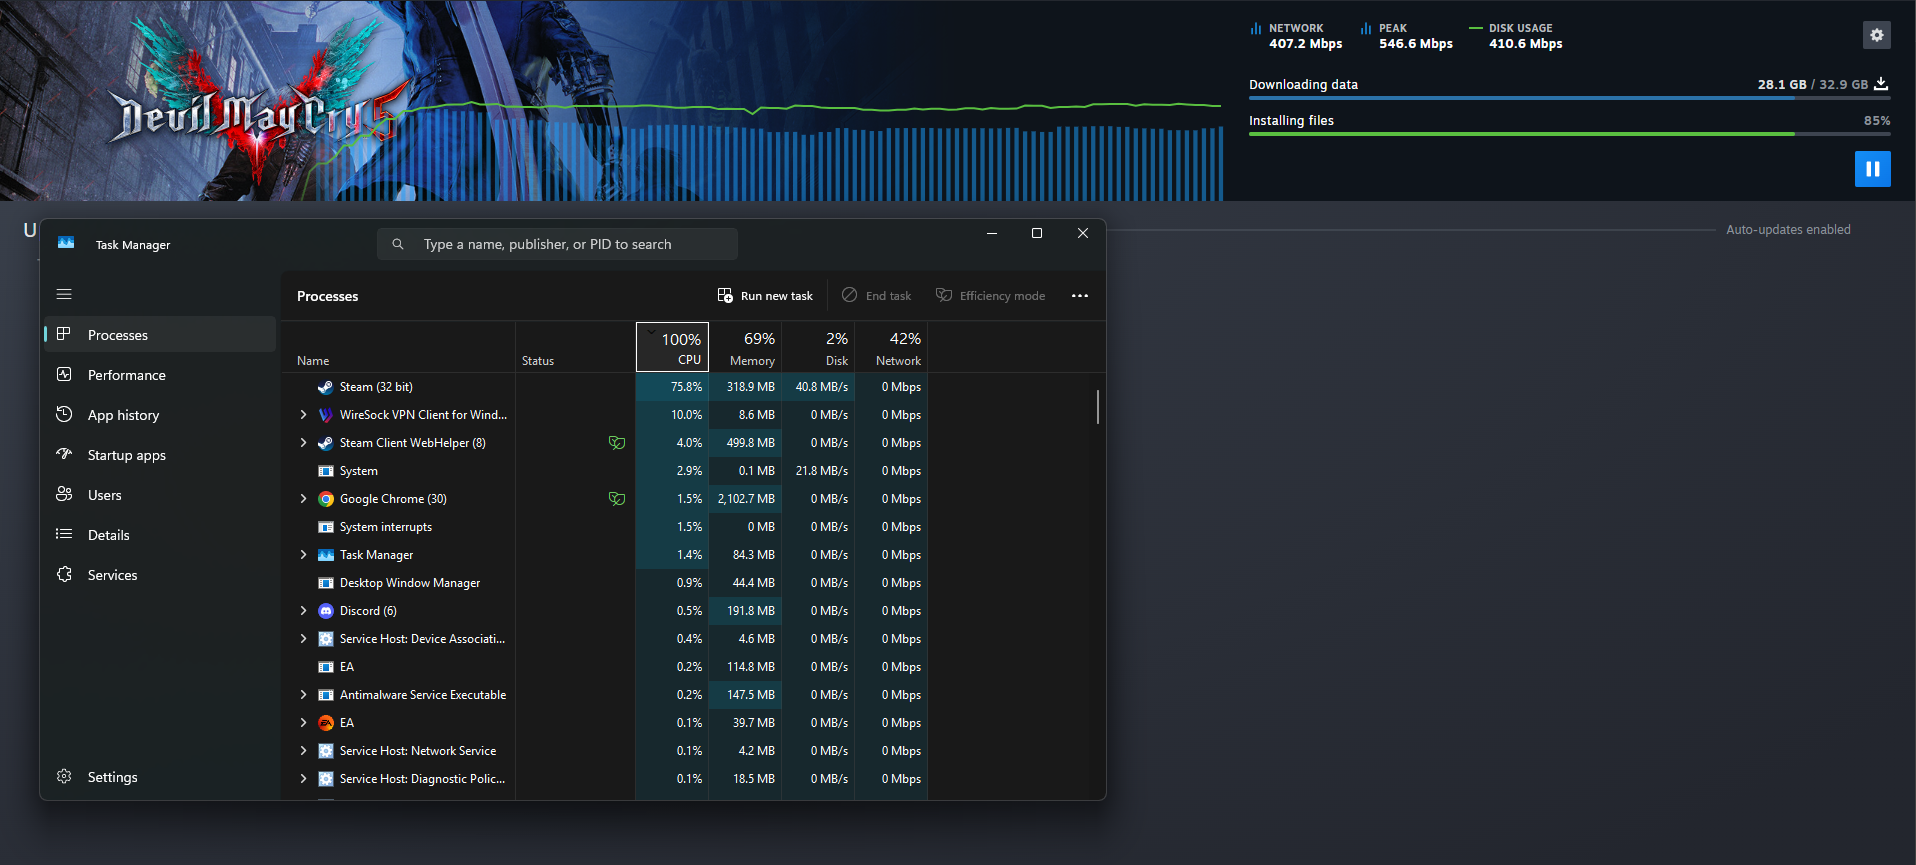Screen dimensions: 1916x865
Task: Pause the Devil May Cry 5 download
Action: pos(1872,169)
